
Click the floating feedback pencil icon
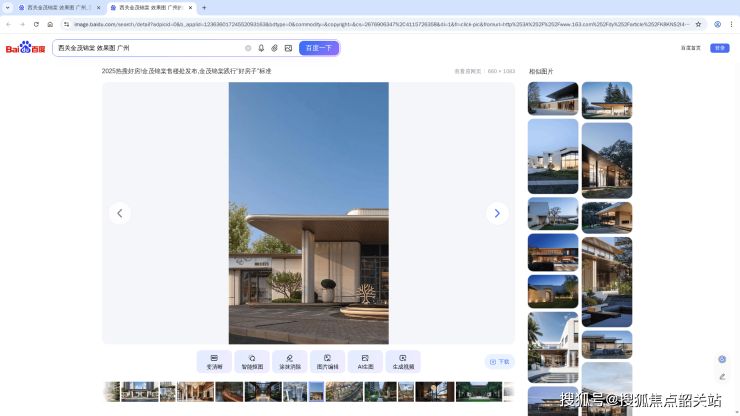[x=722, y=377]
